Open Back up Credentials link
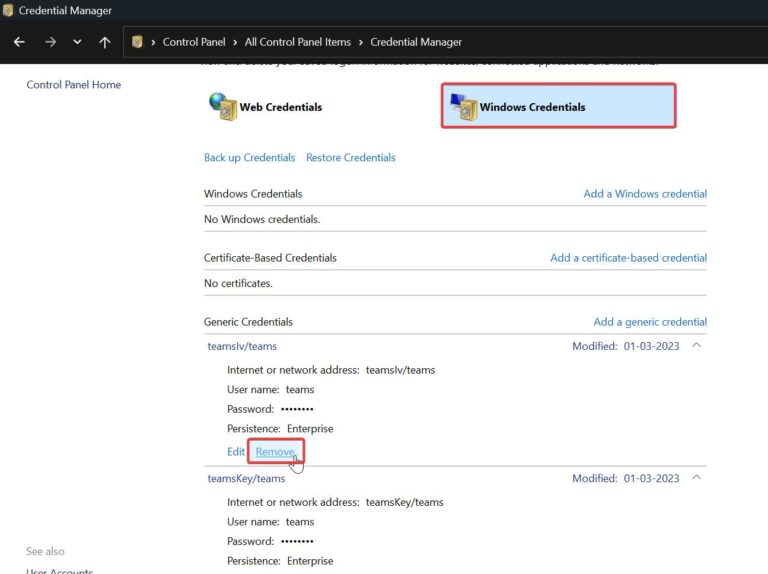The width and height of the screenshot is (768, 574). click(249, 158)
